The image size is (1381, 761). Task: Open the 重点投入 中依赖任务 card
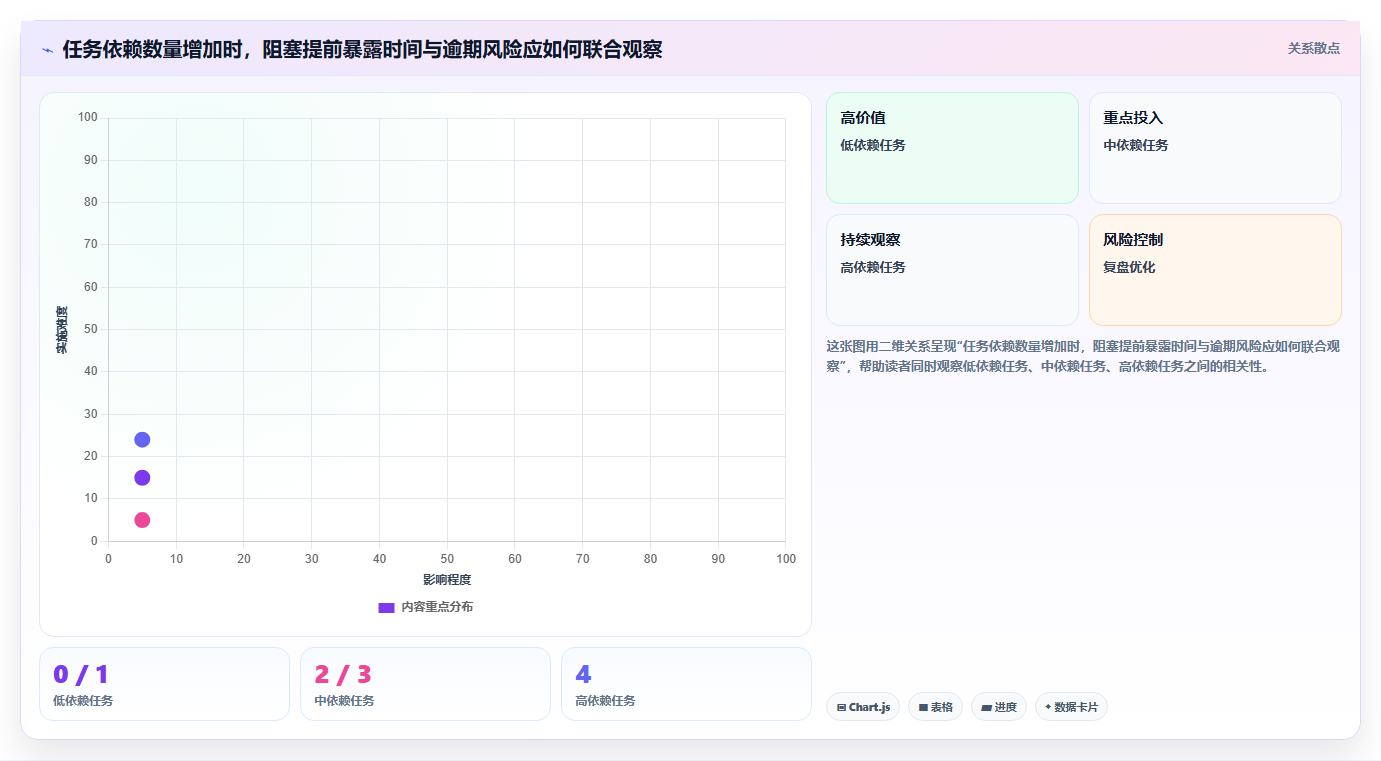click(1215, 148)
